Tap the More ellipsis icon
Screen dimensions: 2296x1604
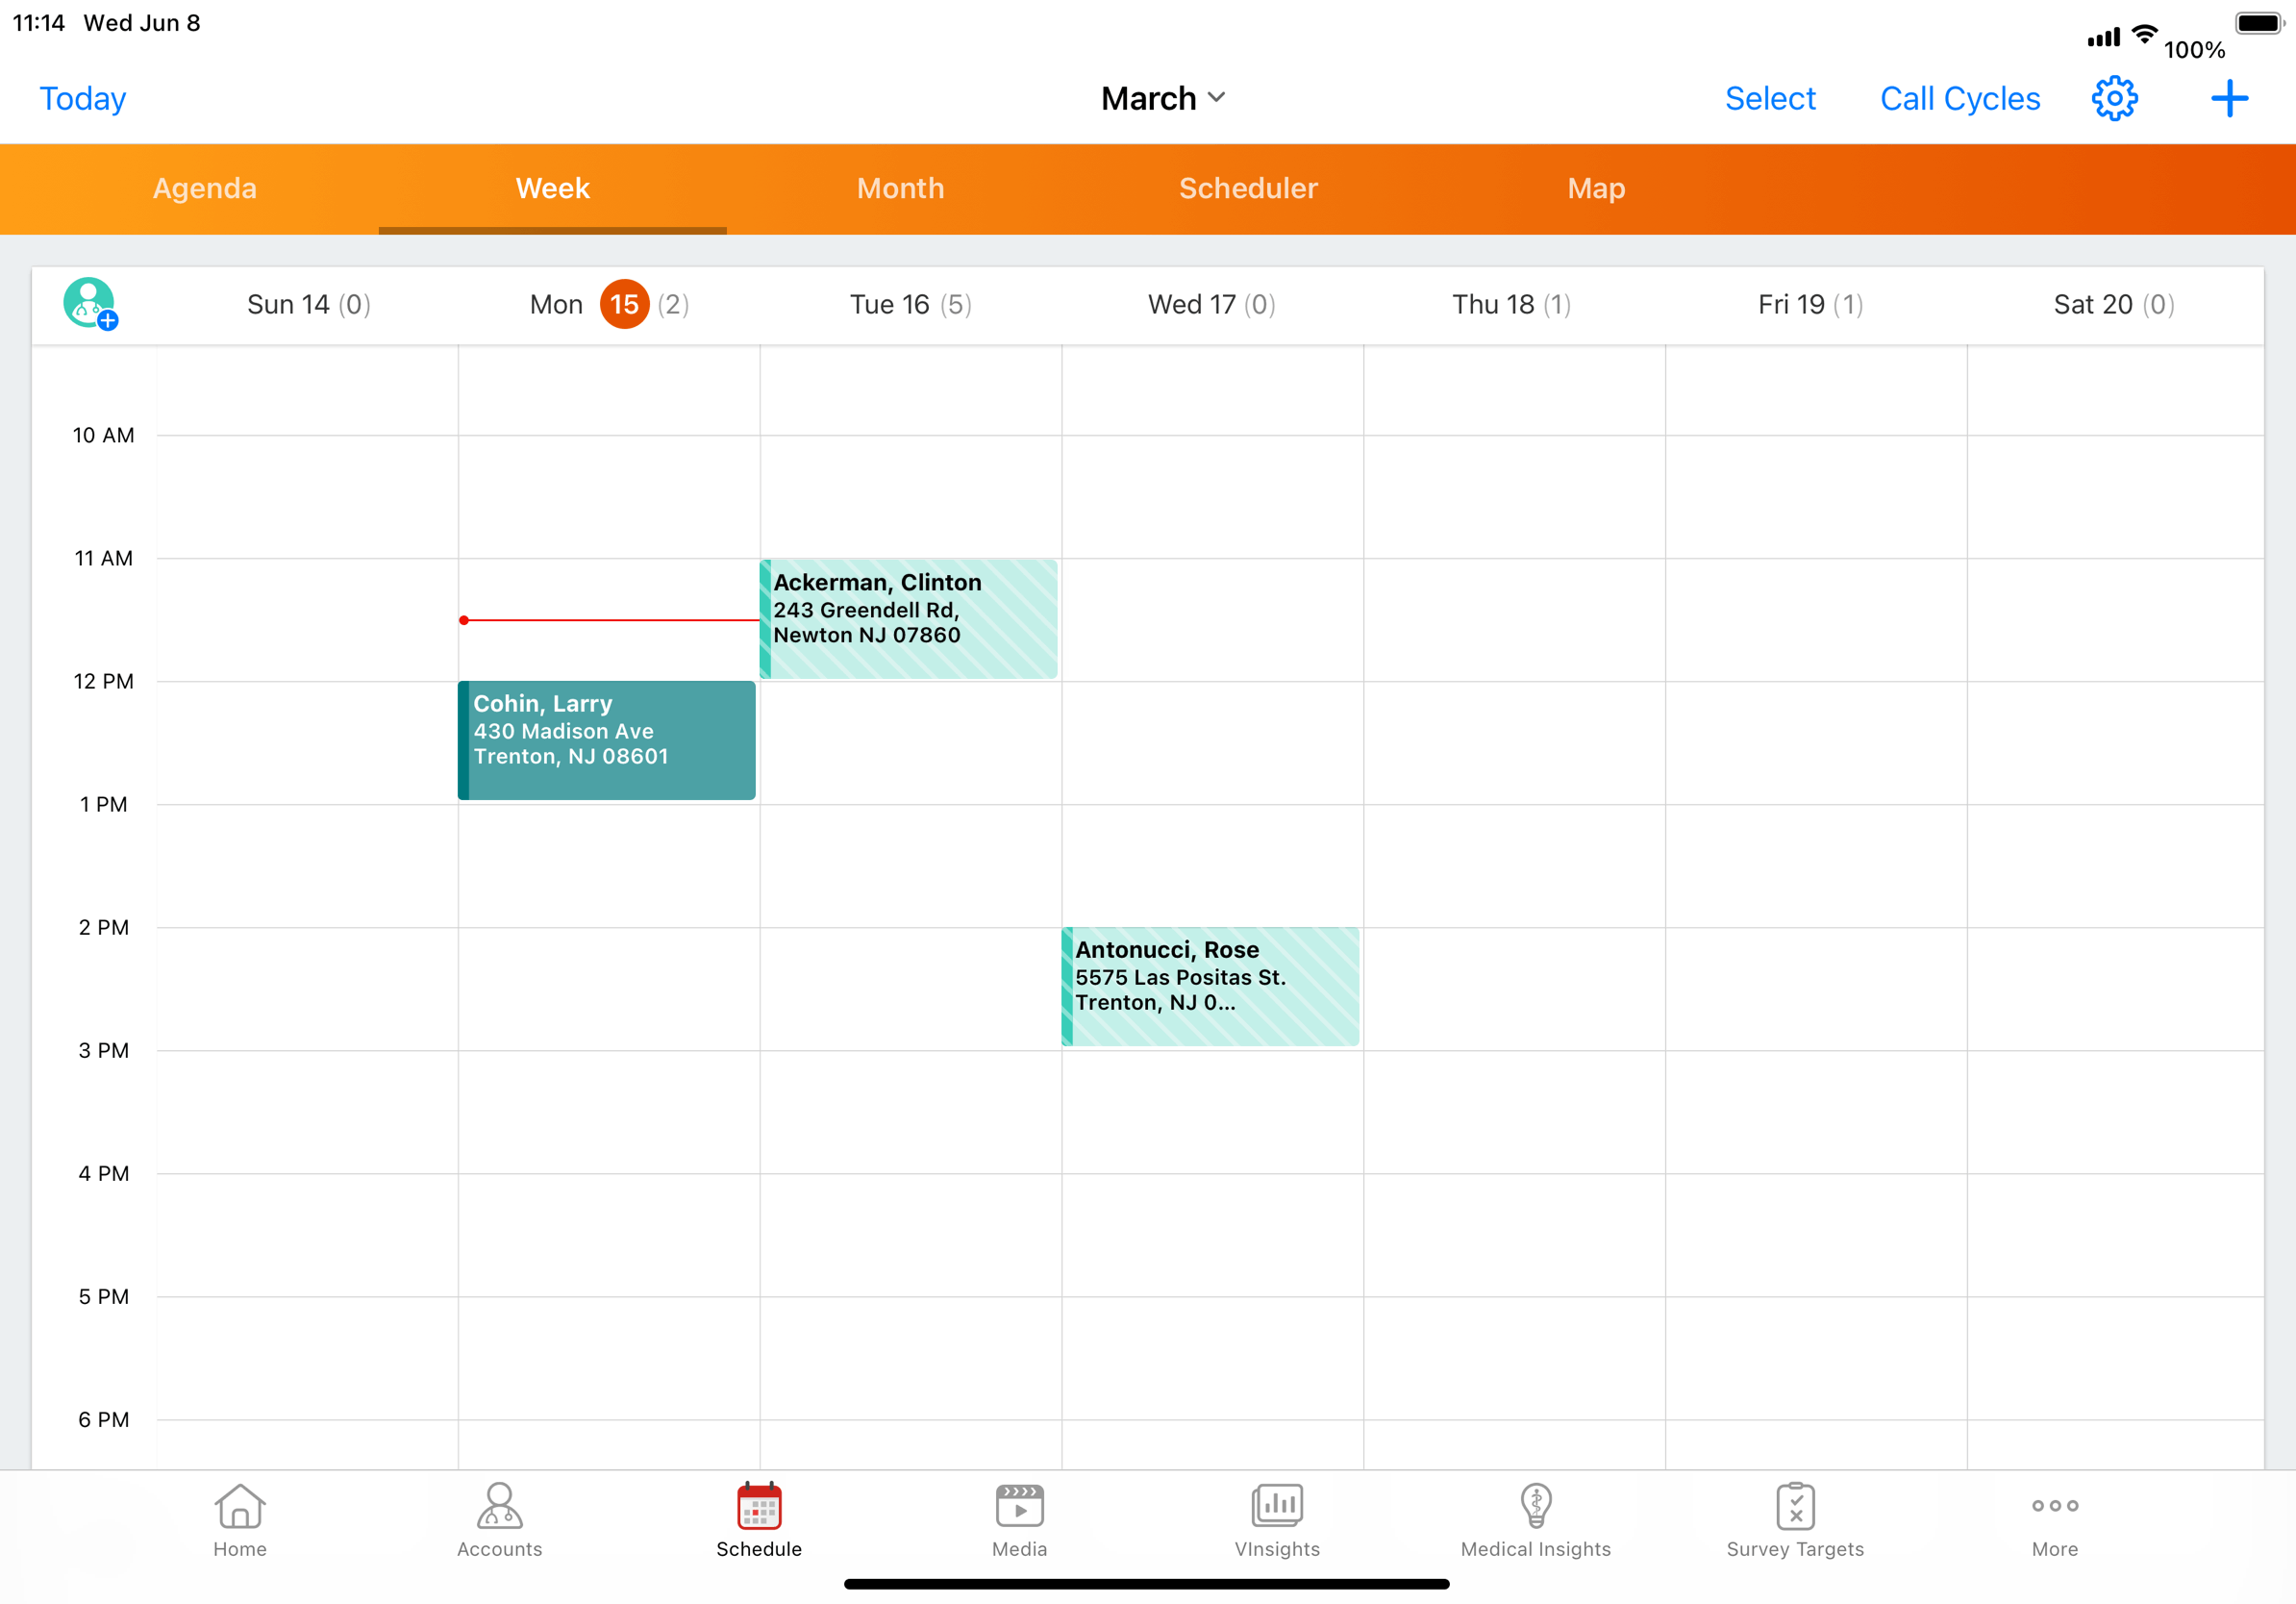2054,1520
